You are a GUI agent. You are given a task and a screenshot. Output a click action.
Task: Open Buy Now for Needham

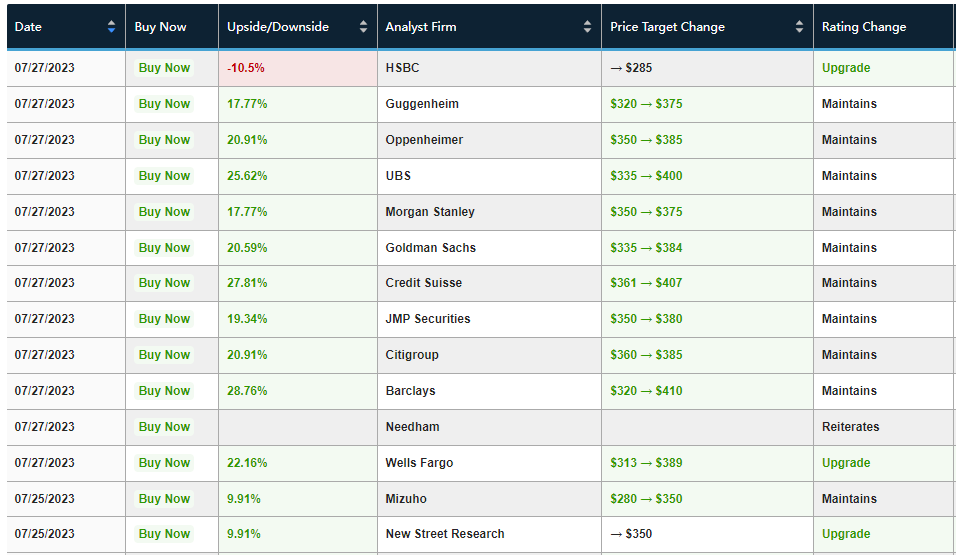tap(164, 427)
